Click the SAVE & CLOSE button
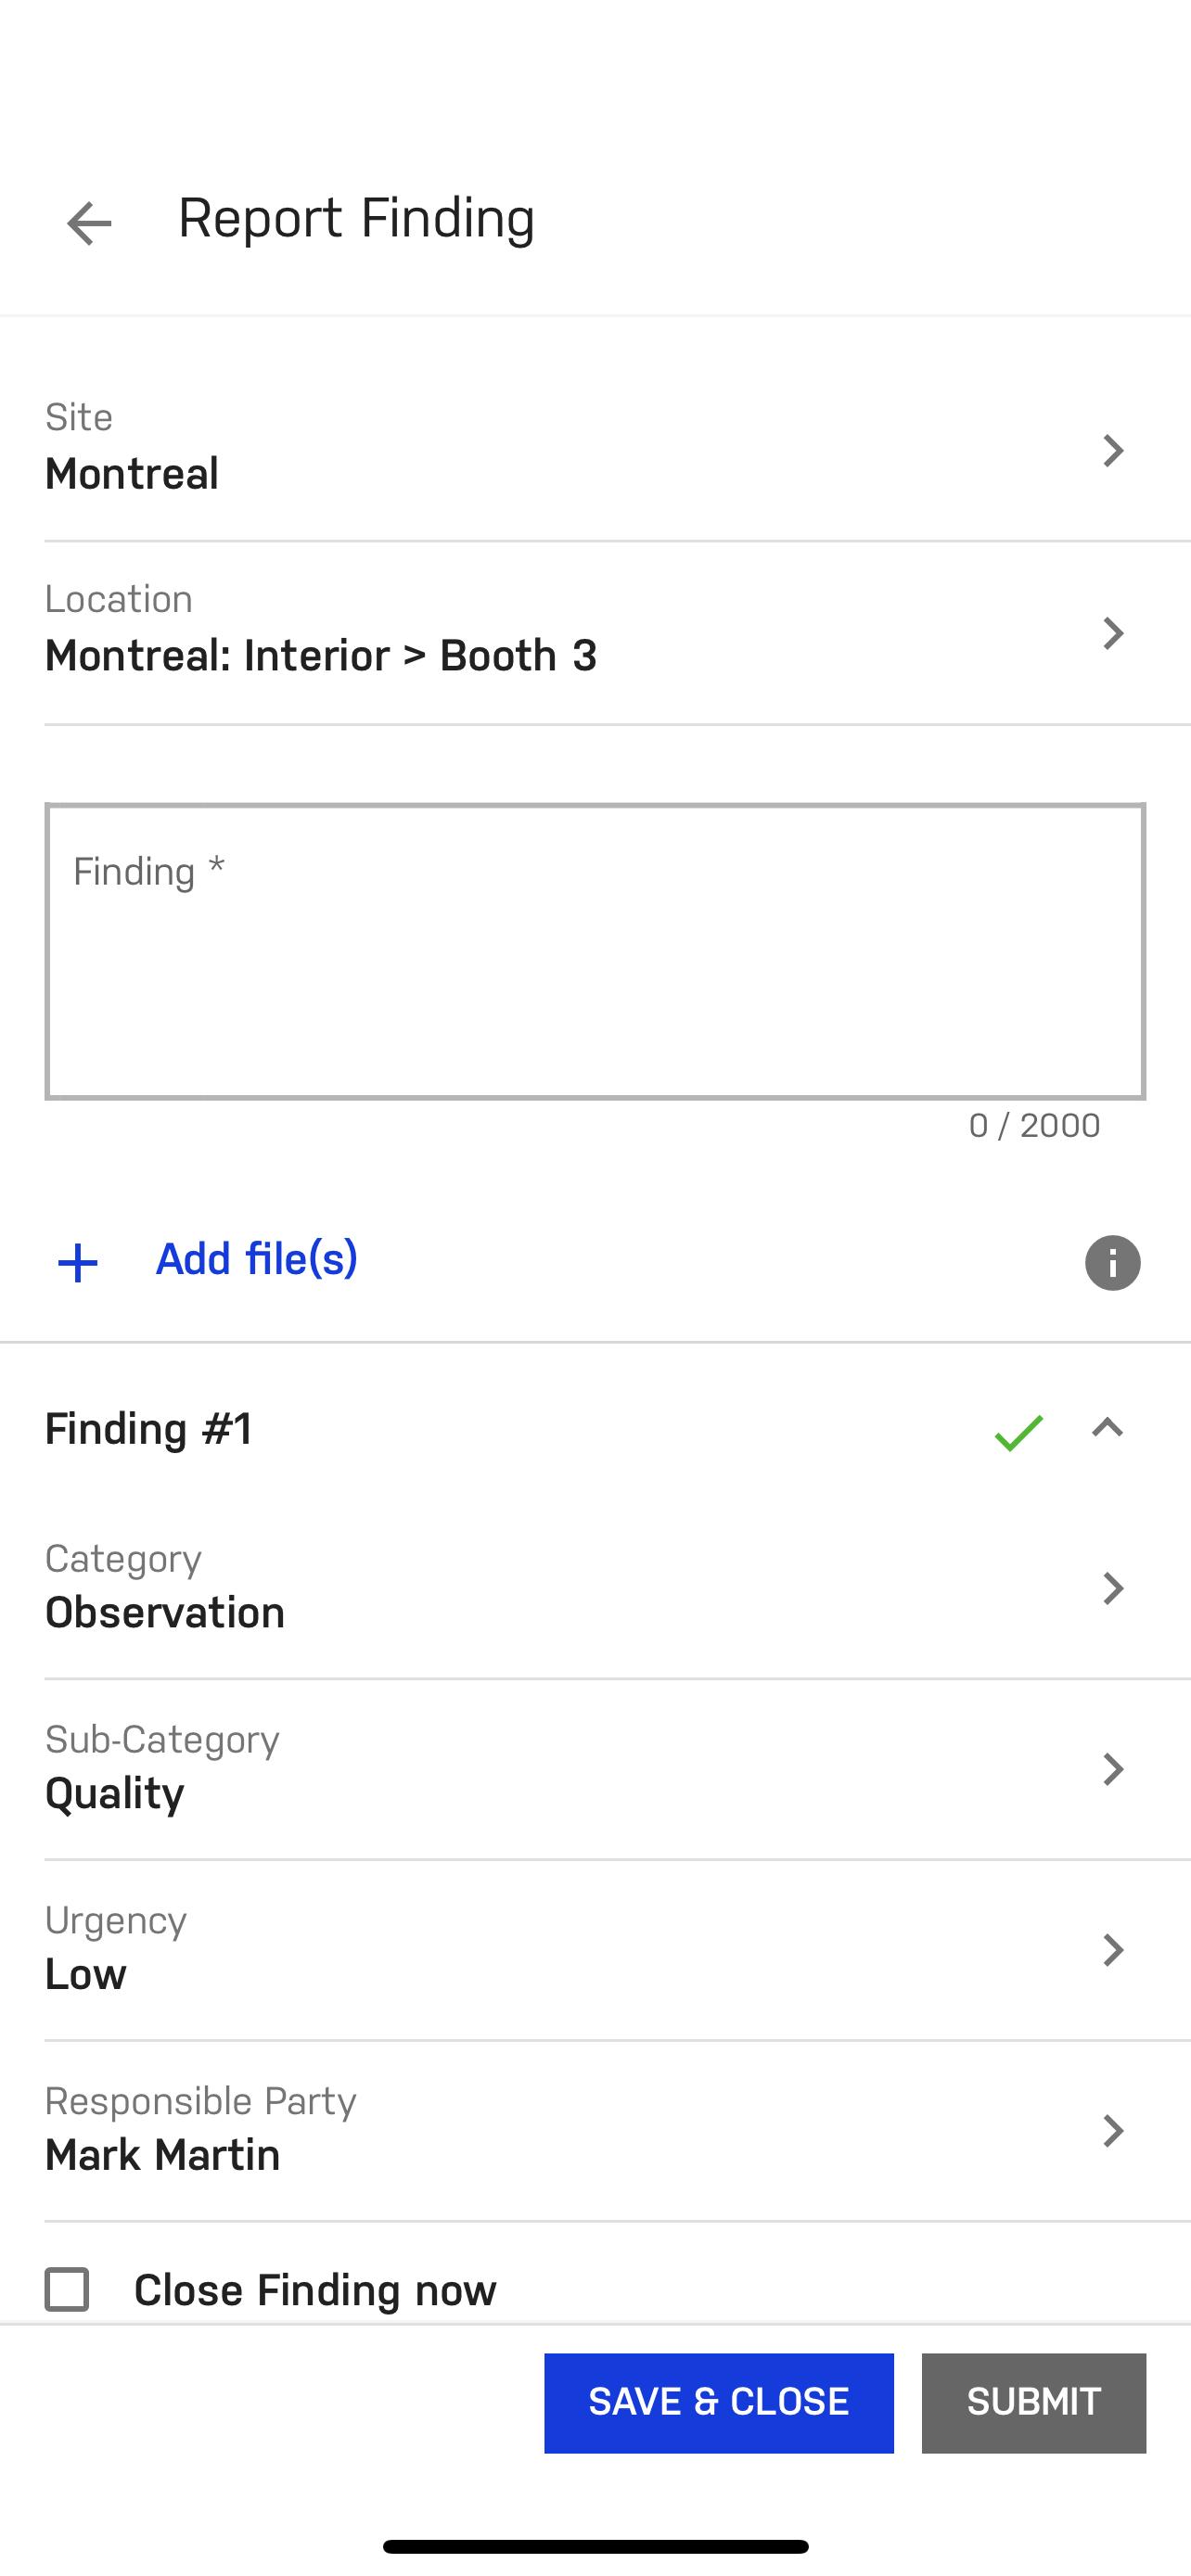The image size is (1191, 2576). click(x=719, y=2402)
